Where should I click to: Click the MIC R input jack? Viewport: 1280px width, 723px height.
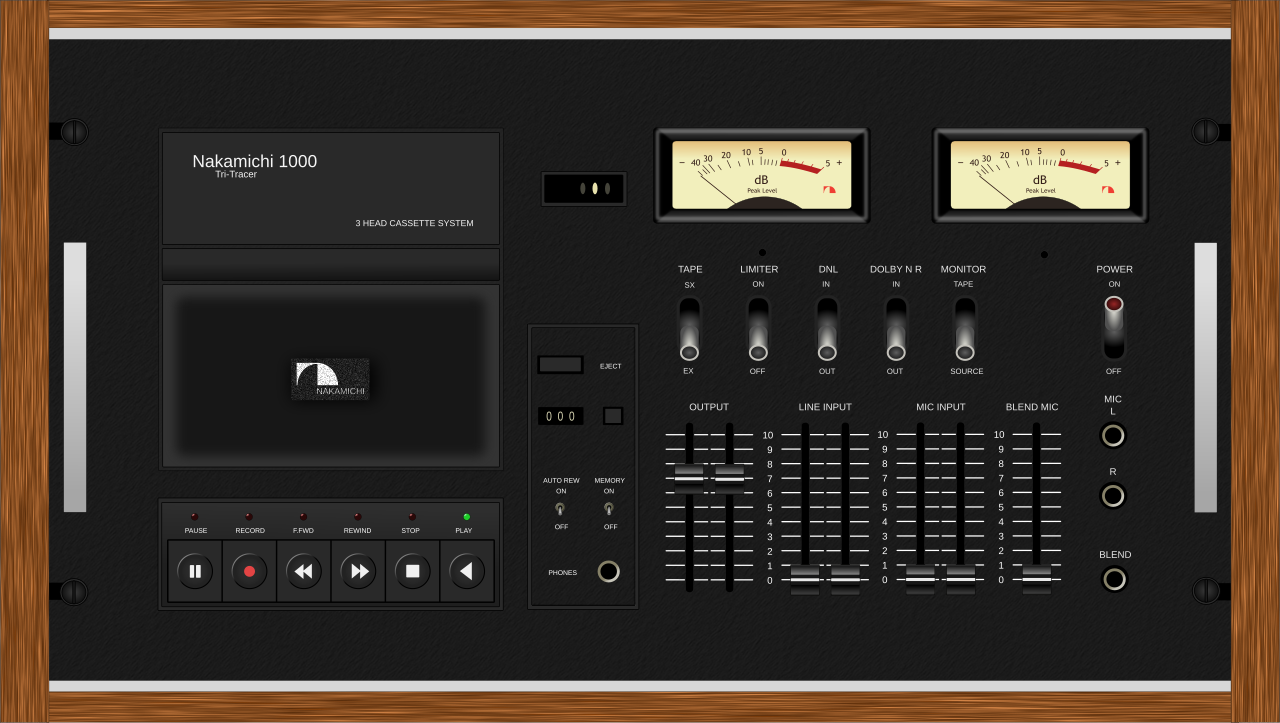pyautogui.click(x=1113, y=495)
